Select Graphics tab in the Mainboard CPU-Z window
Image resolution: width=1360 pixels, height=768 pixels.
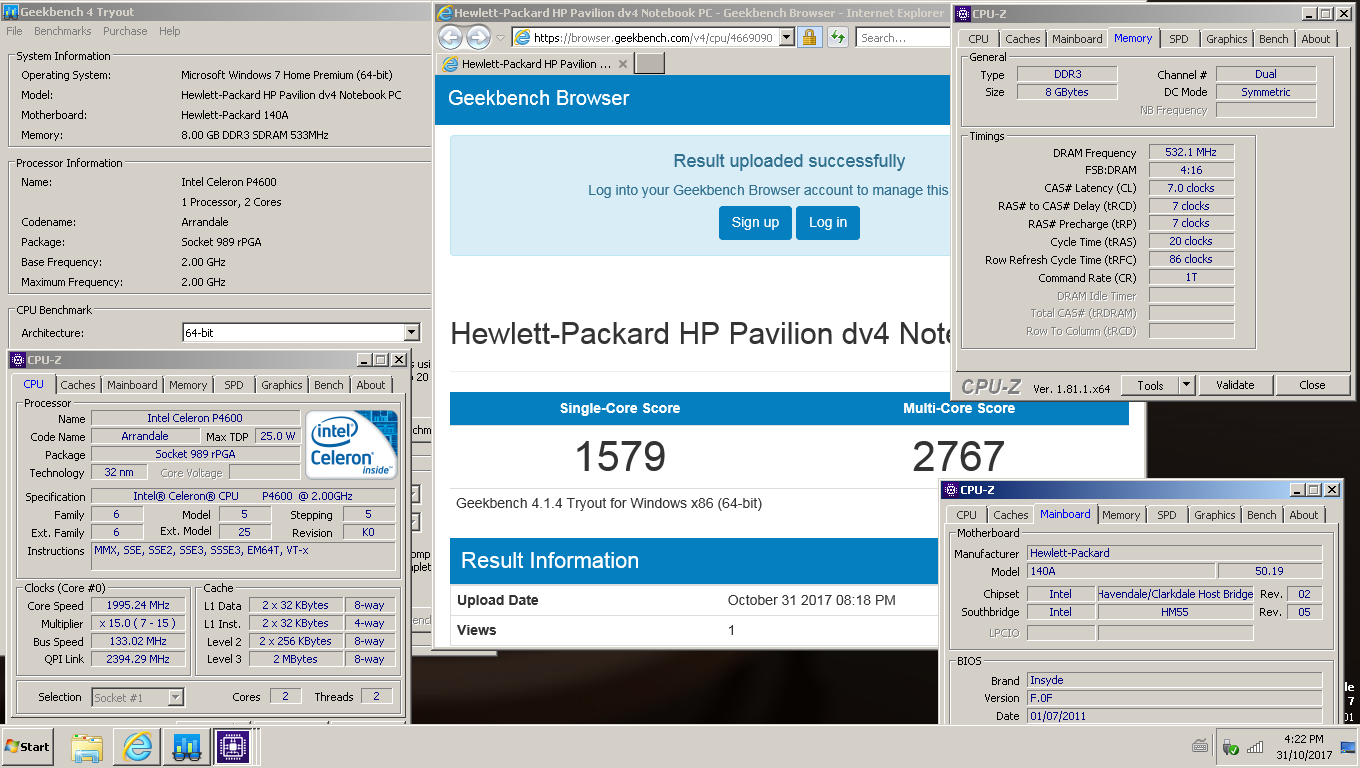pos(1214,515)
